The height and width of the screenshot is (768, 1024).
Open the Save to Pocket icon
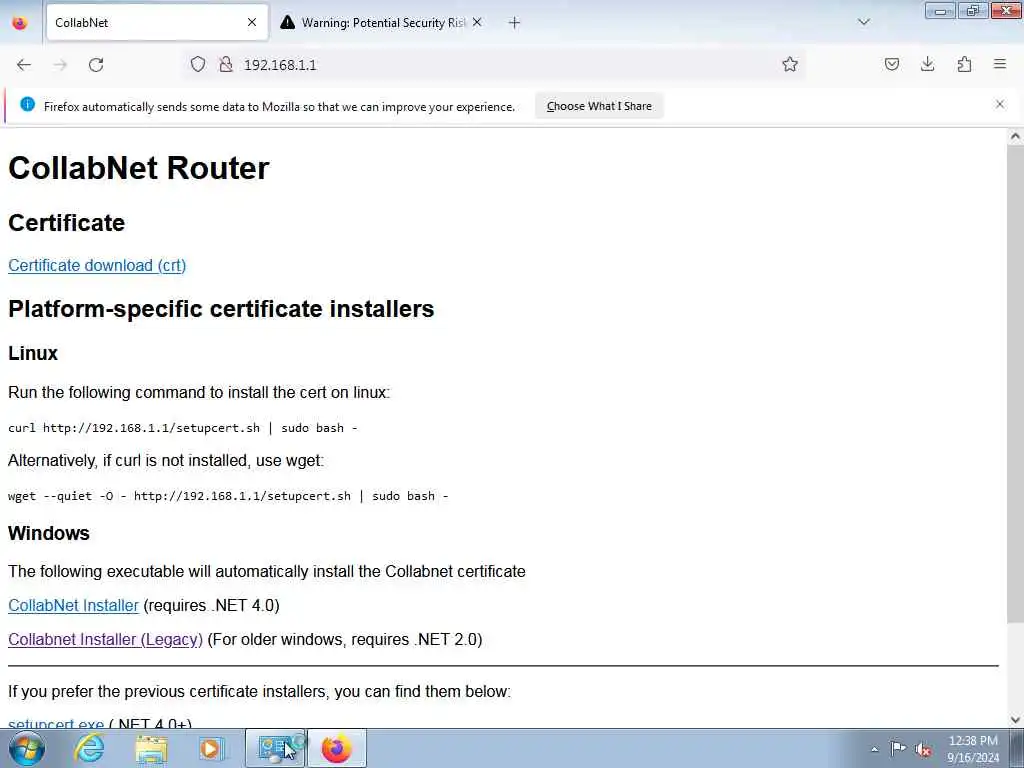pos(891,64)
